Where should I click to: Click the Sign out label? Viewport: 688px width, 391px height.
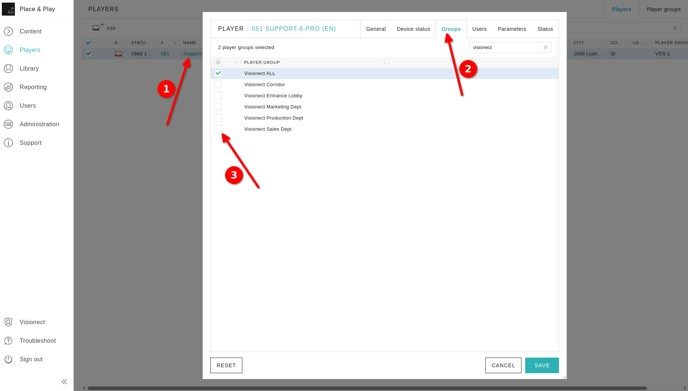[x=31, y=359]
